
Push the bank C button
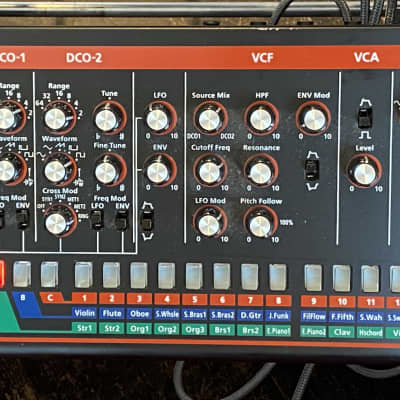pos(49,274)
